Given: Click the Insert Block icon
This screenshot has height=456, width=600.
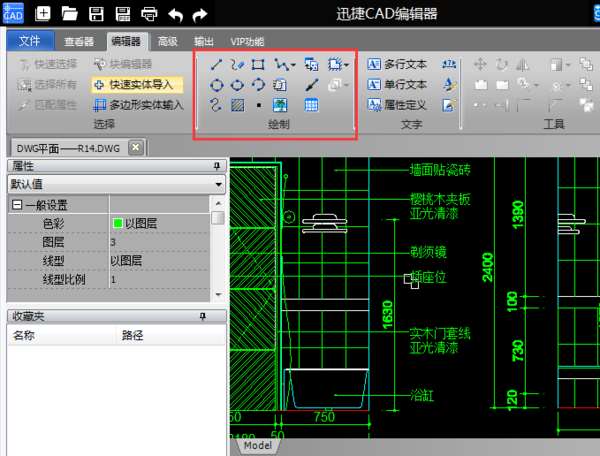Looking at the screenshot, I should point(311,64).
